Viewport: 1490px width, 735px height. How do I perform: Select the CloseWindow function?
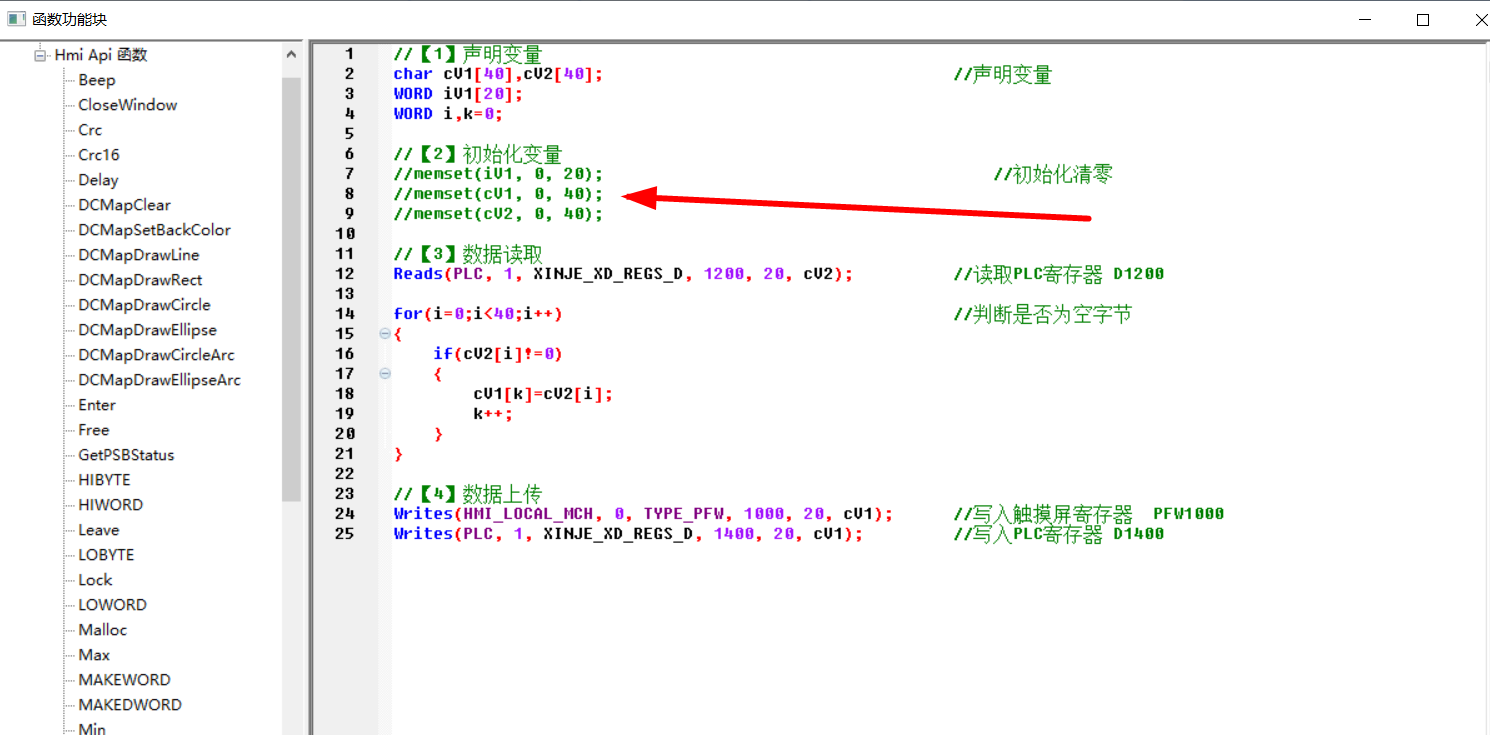click(127, 105)
